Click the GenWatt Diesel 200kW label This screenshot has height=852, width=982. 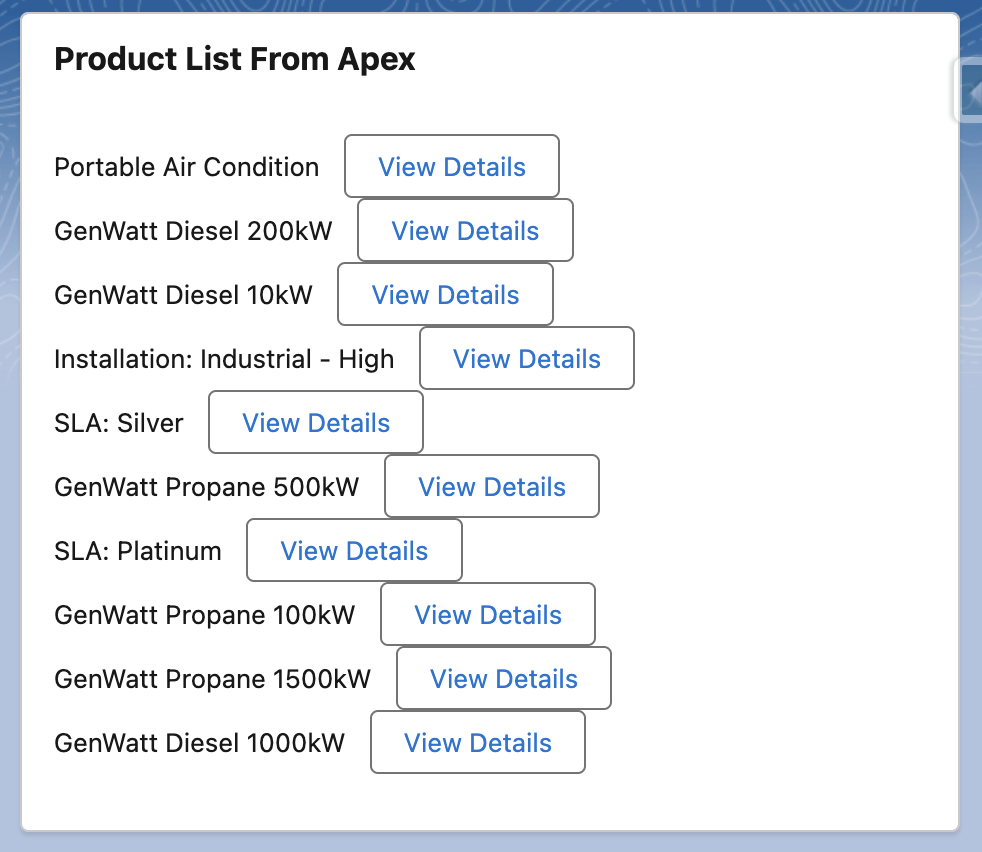pos(194,231)
